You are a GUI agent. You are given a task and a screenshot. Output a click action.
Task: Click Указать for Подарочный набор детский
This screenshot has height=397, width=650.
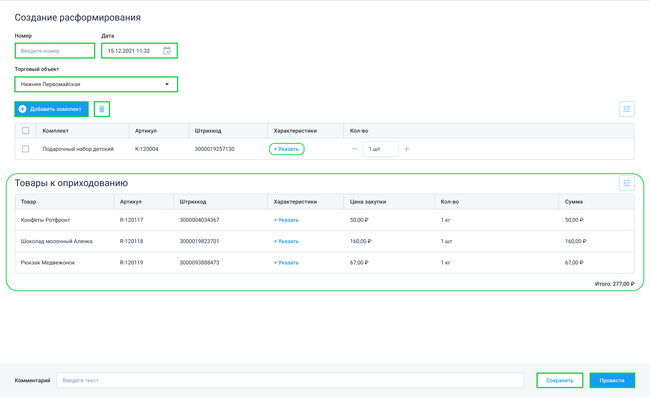(x=286, y=149)
